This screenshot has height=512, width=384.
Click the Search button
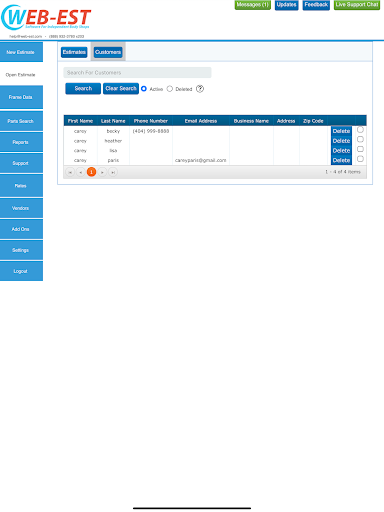coord(83,88)
